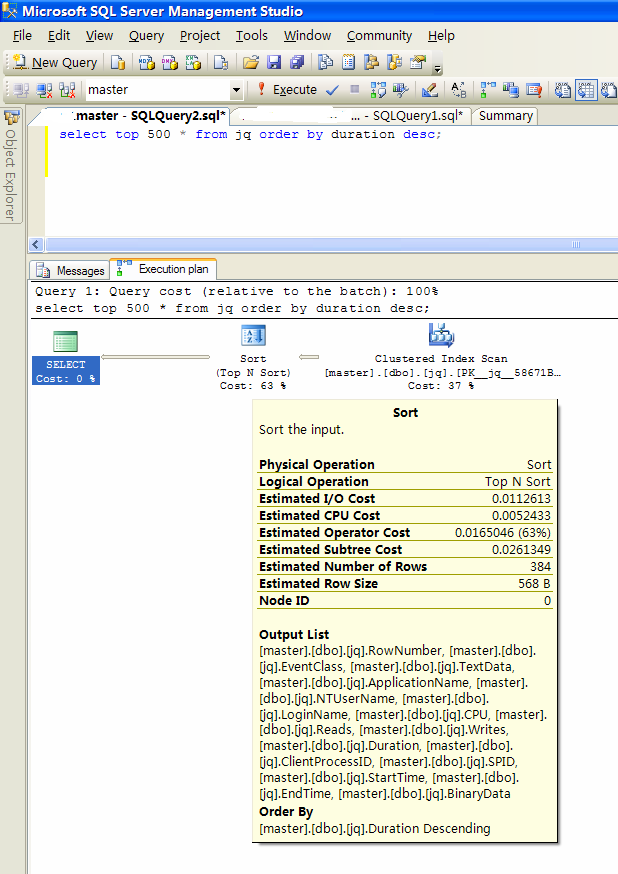Parse the query with the checkmark icon
618x874 pixels.
[x=332, y=90]
